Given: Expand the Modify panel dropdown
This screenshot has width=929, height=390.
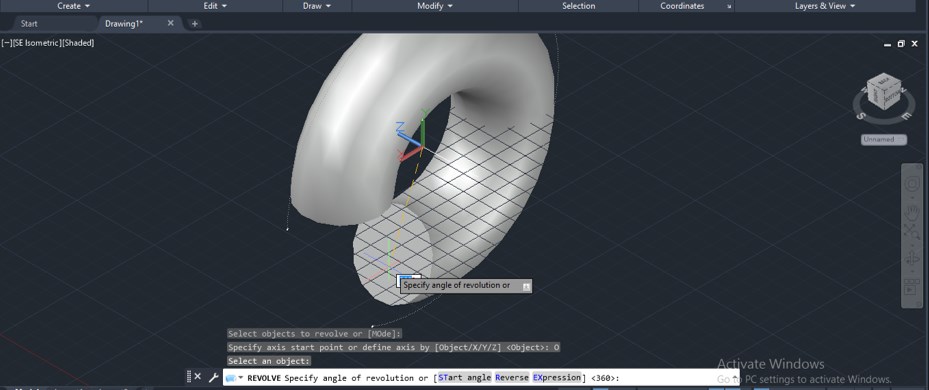Looking at the screenshot, I should (x=435, y=6).
